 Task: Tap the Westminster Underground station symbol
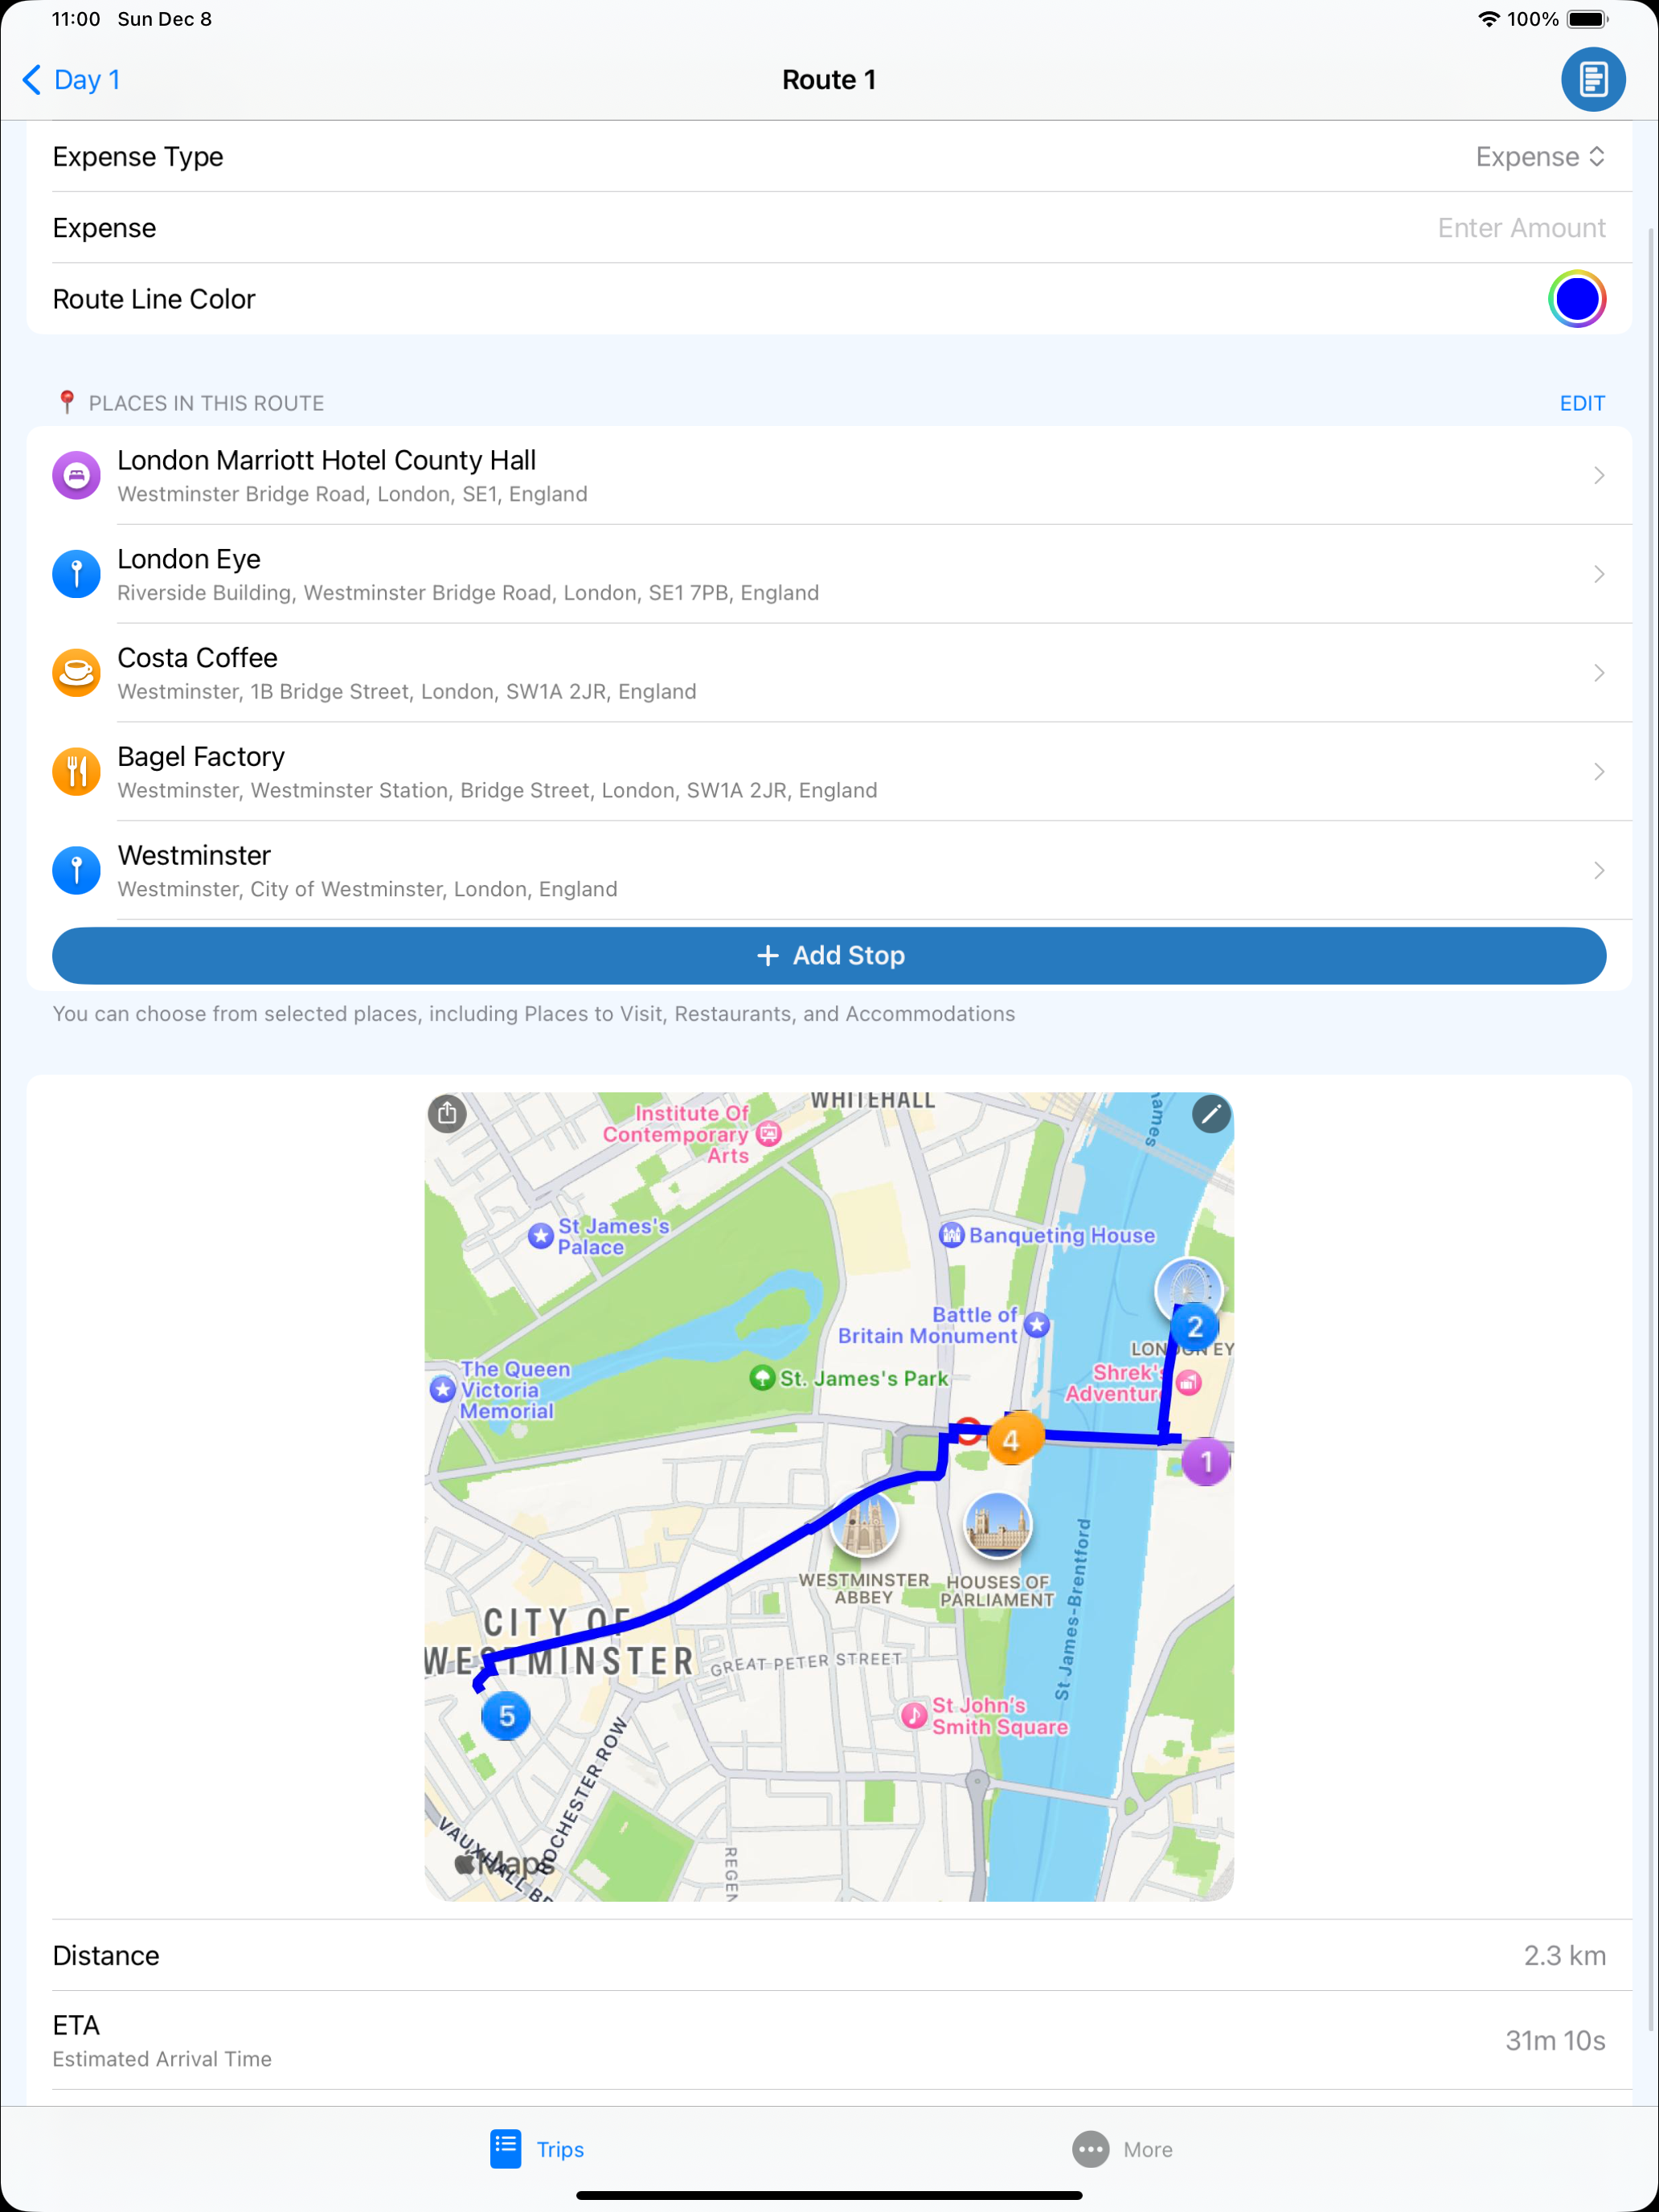click(x=967, y=1430)
